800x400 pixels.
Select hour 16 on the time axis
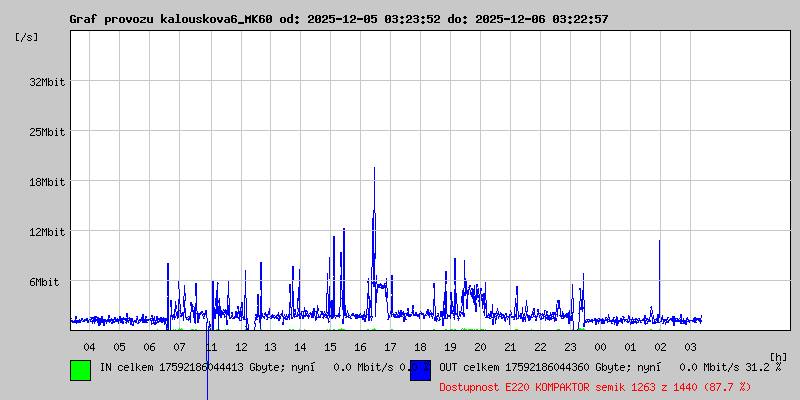(360, 346)
